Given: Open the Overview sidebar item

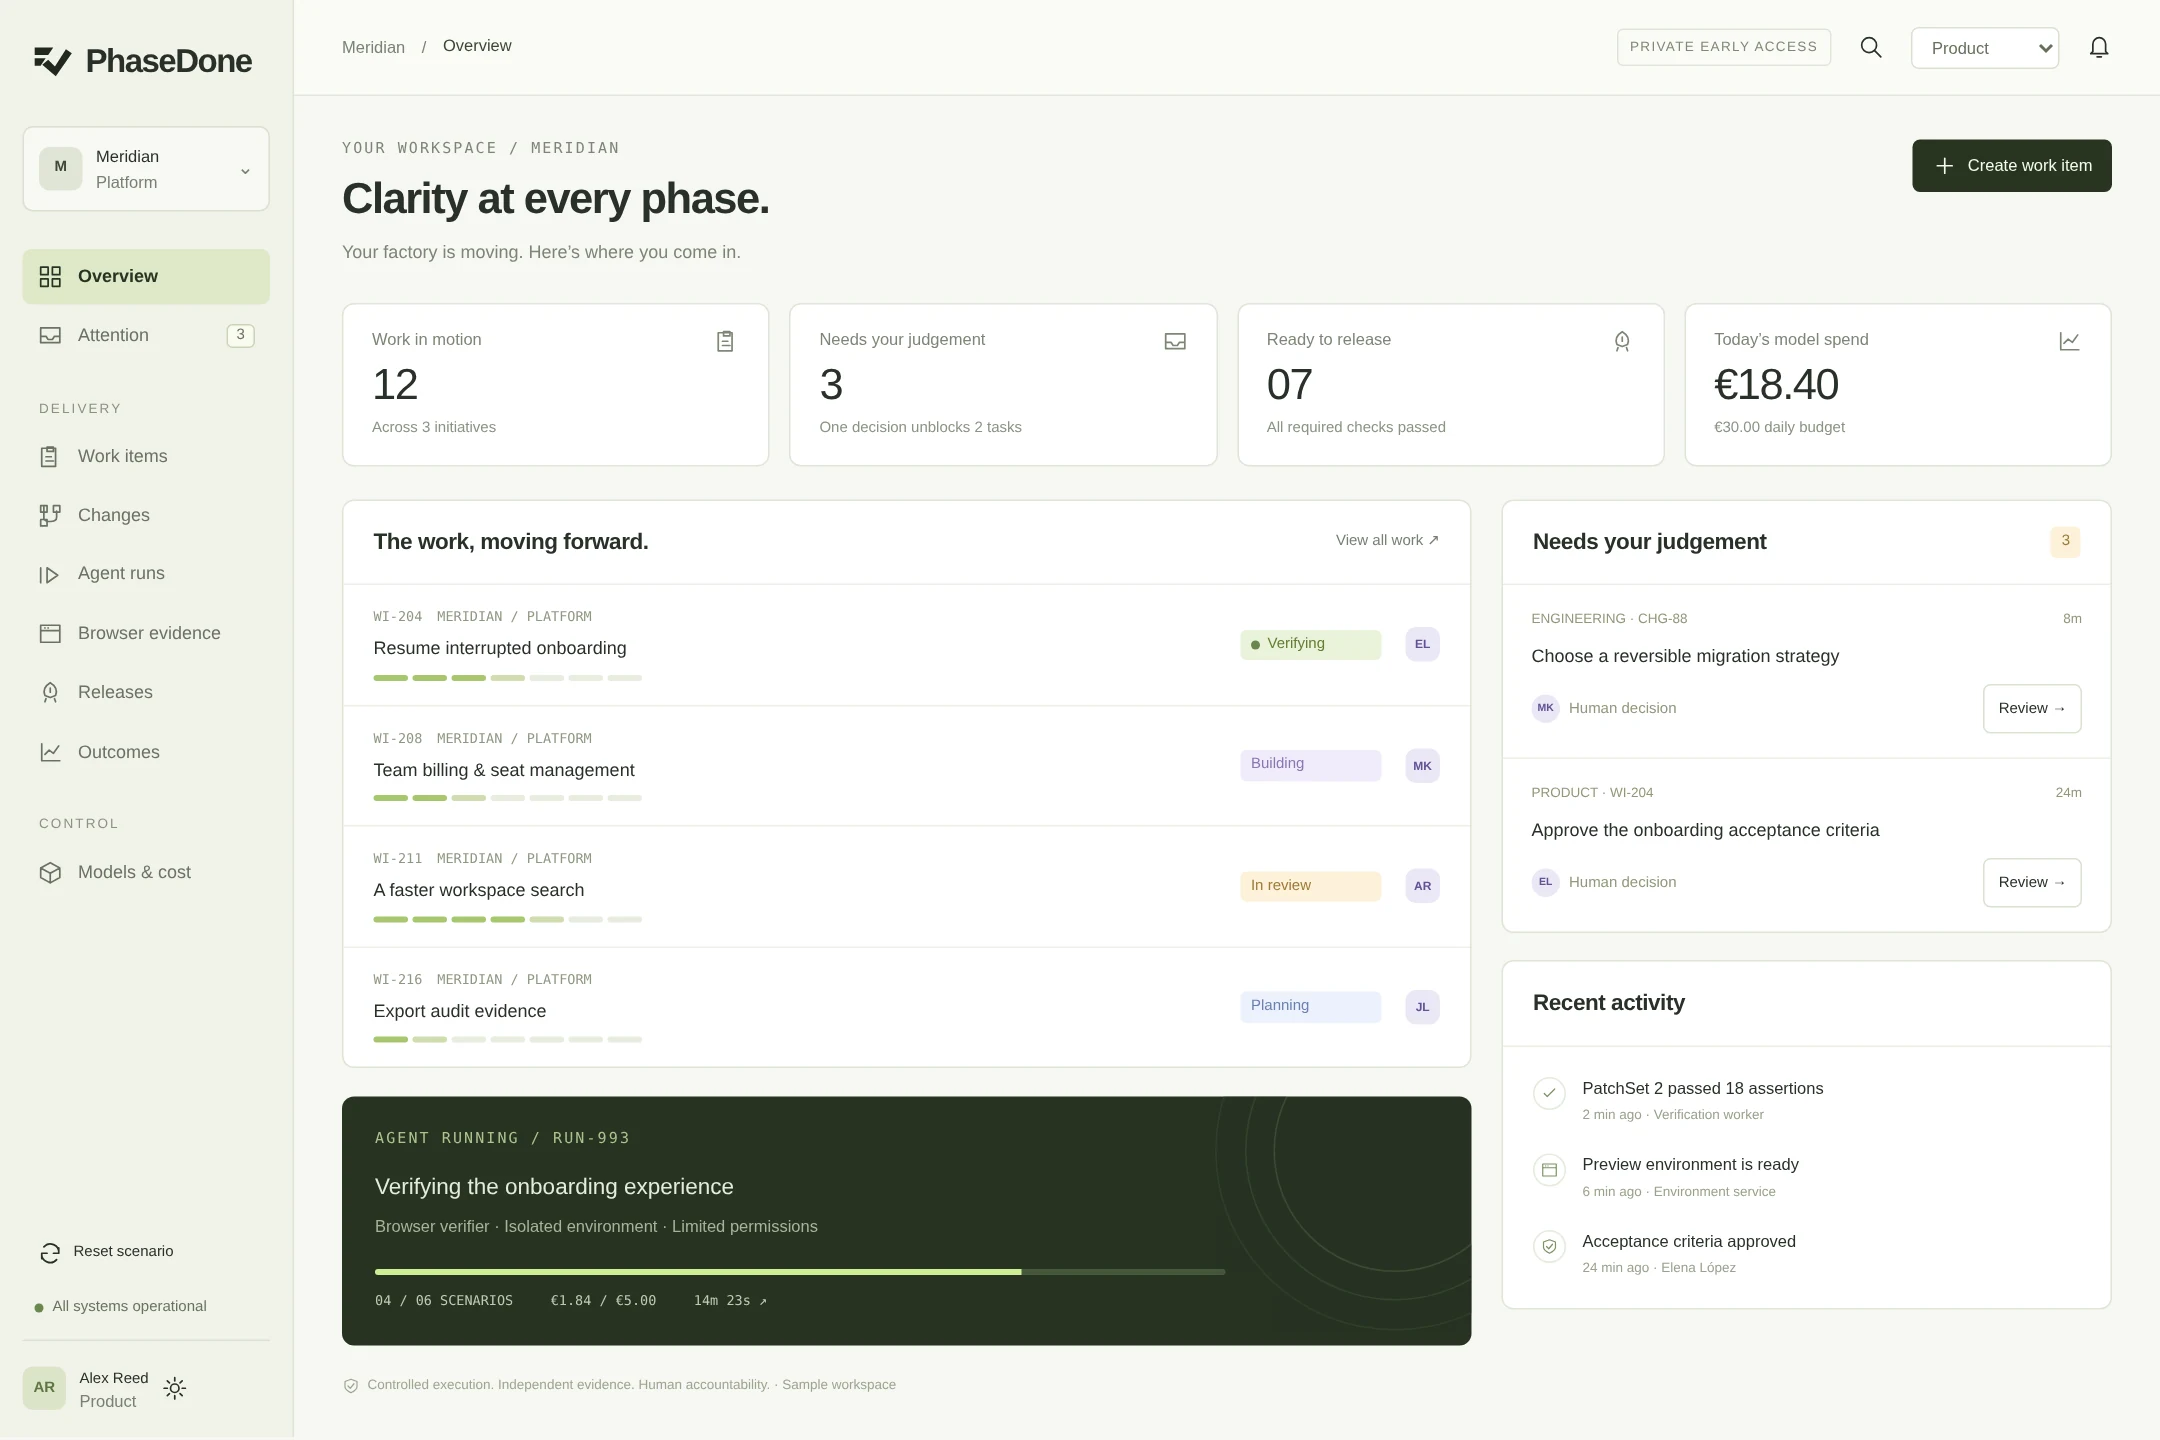Looking at the screenshot, I should coord(146,276).
